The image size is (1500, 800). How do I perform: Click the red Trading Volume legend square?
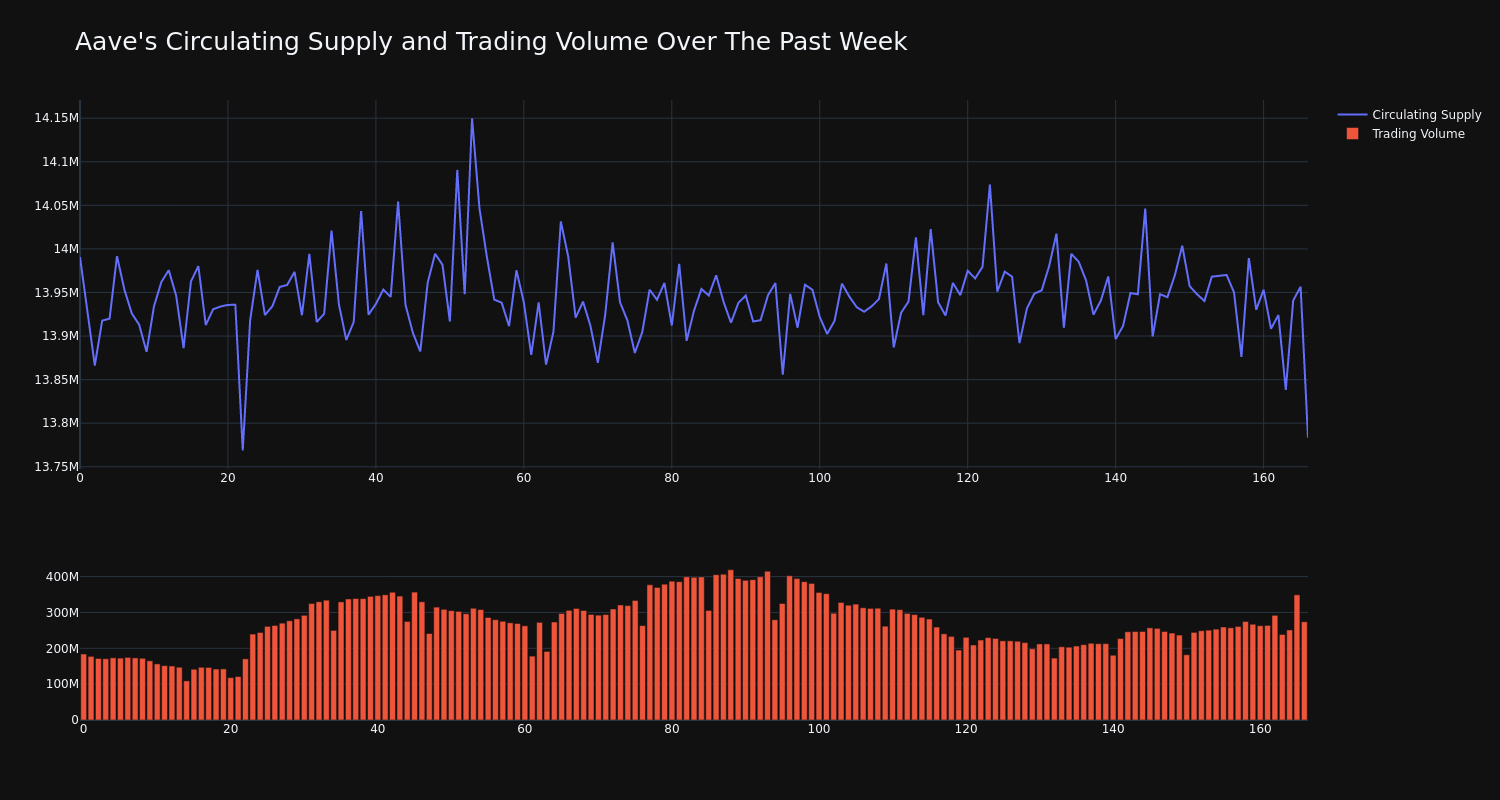(x=1352, y=133)
